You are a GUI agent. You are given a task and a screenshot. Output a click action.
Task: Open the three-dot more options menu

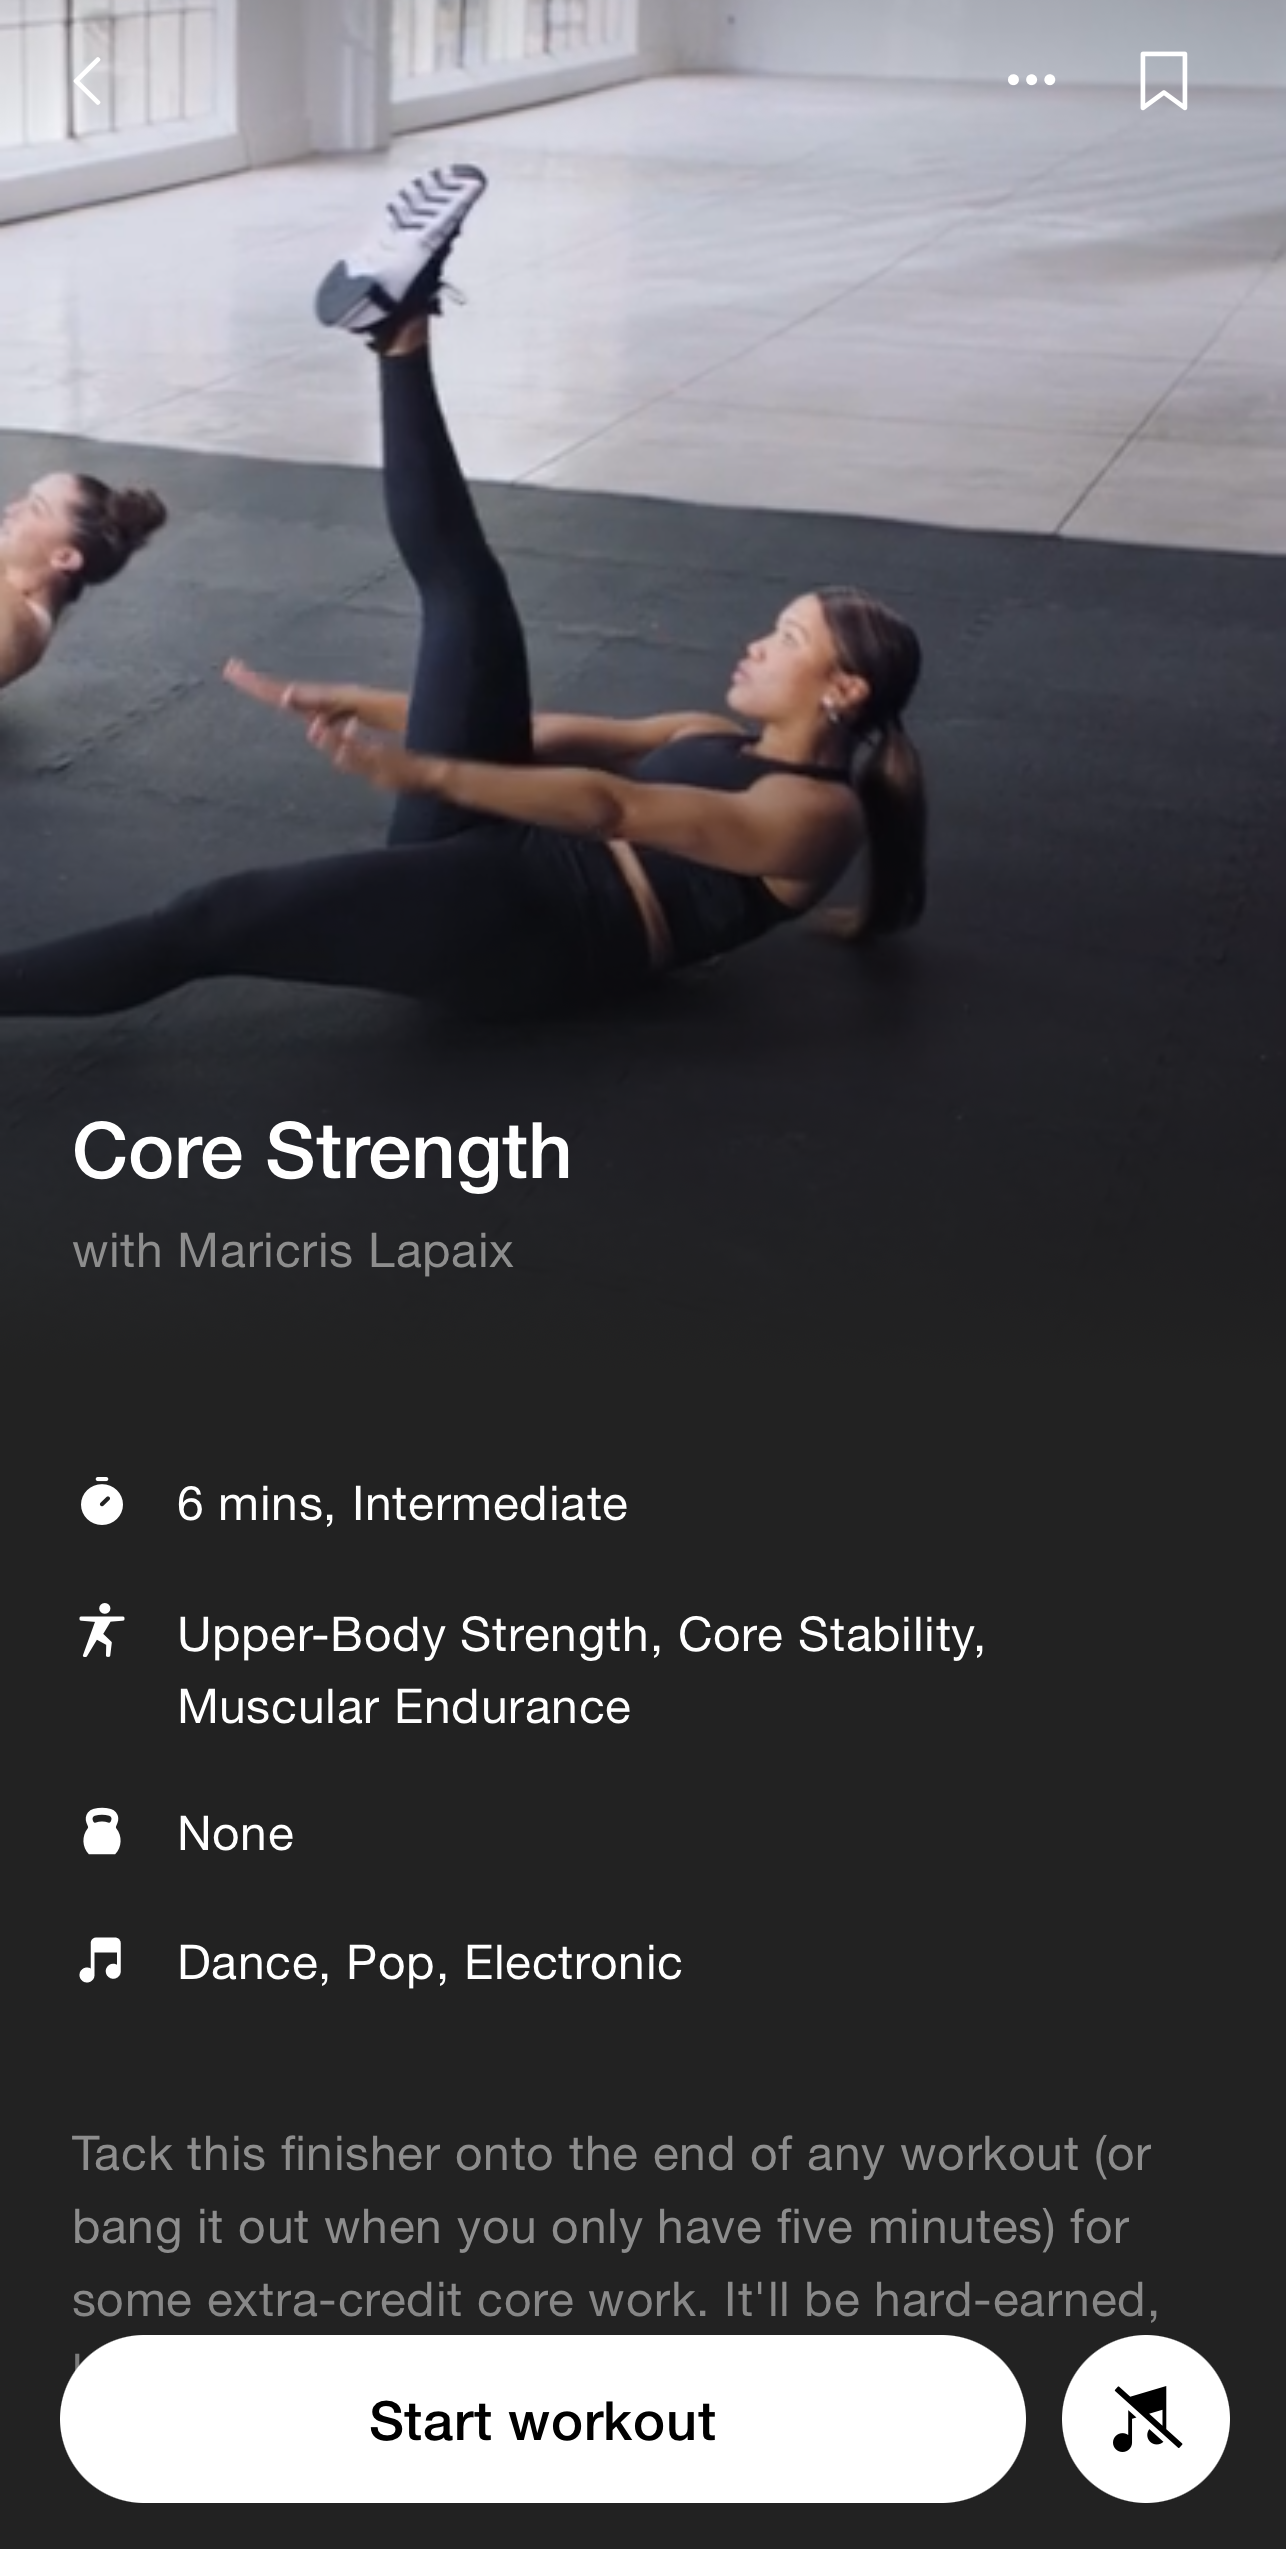(1031, 80)
